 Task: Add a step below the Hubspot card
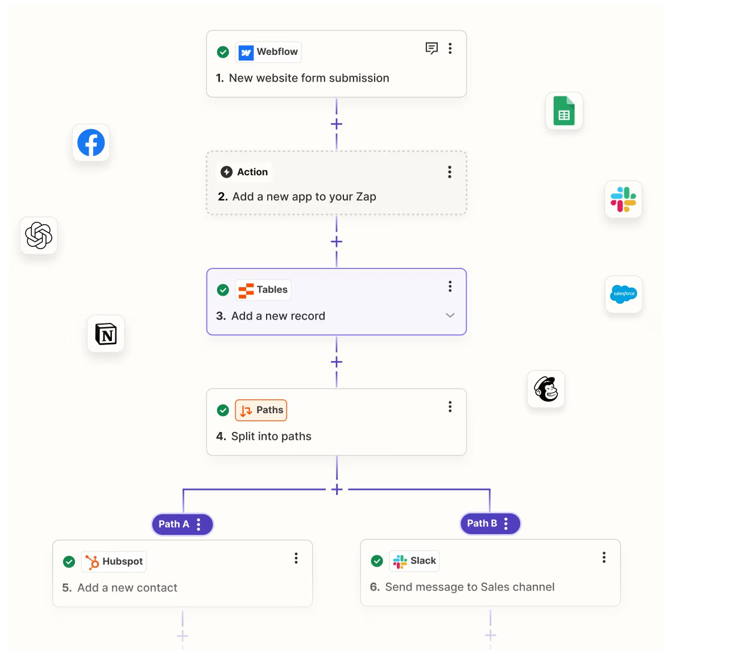pos(182,635)
